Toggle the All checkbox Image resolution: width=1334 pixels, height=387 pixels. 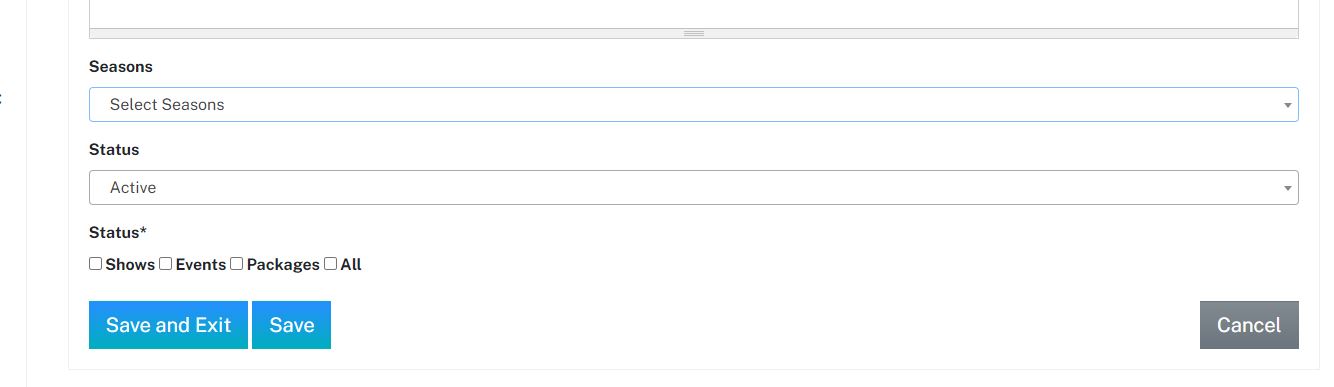[x=330, y=264]
